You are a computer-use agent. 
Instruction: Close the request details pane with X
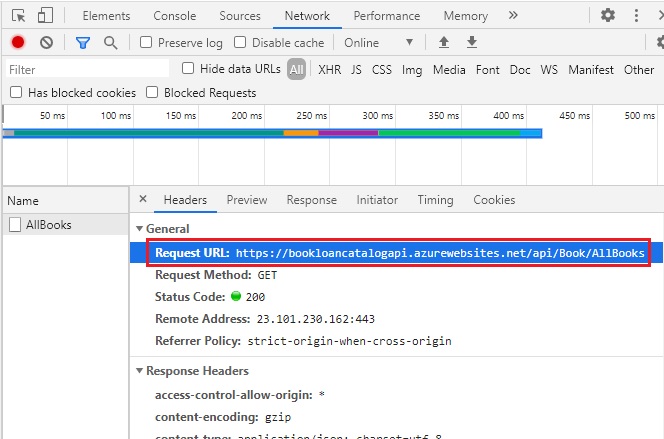coord(143,199)
